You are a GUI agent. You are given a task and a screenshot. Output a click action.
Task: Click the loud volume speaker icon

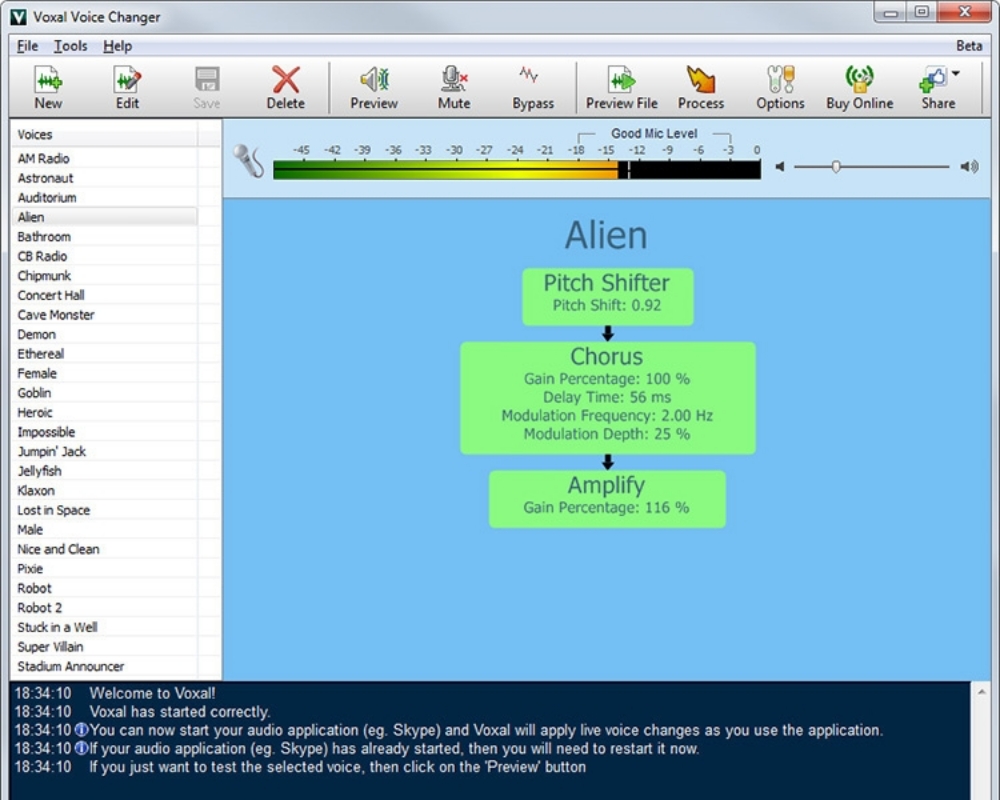[x=969, y=167]
